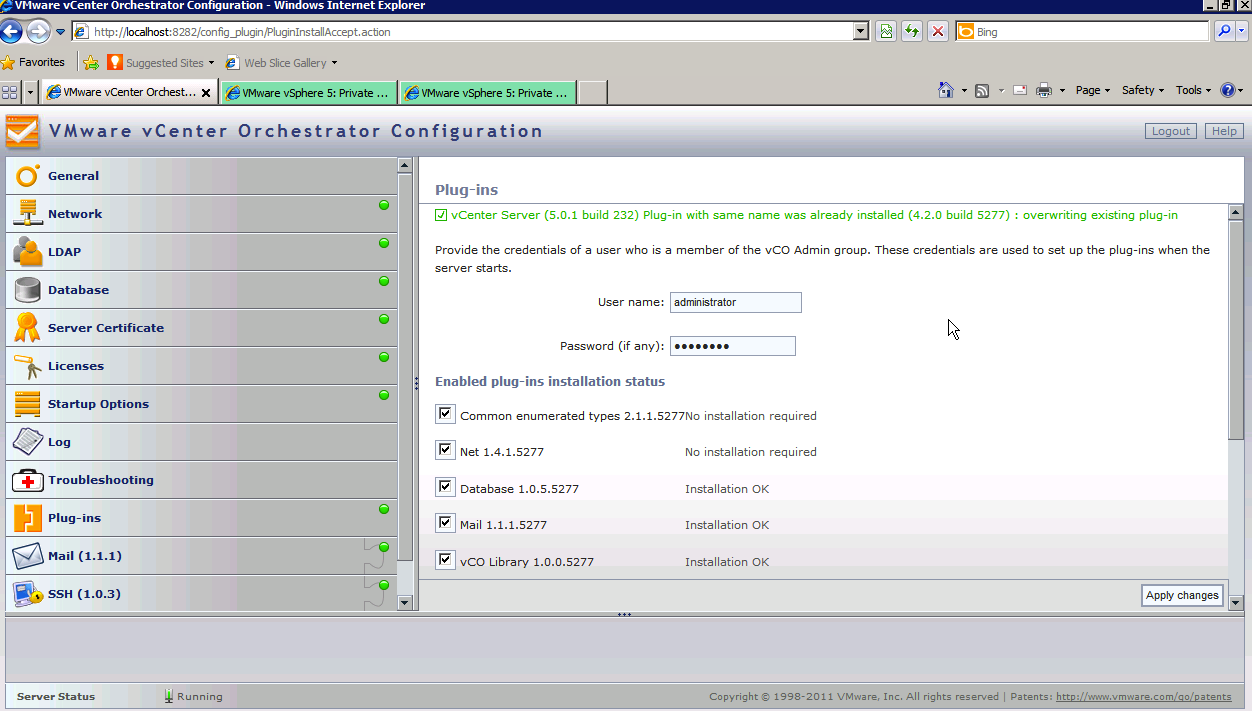Click the Bing search magnifier button
The height and width of the screenshot is (711, 1252).
click(x=1225, y=32)
